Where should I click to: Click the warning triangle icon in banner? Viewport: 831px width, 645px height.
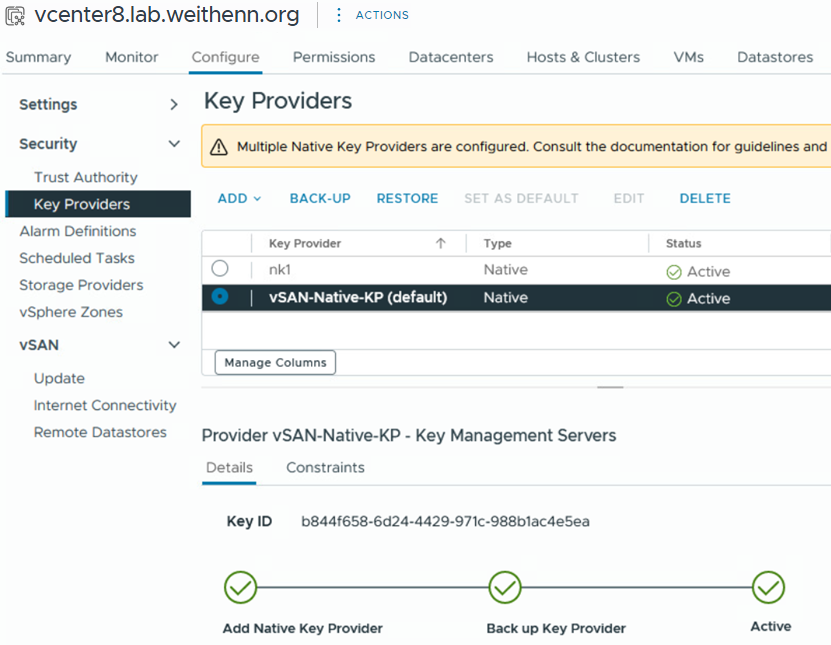219,147
